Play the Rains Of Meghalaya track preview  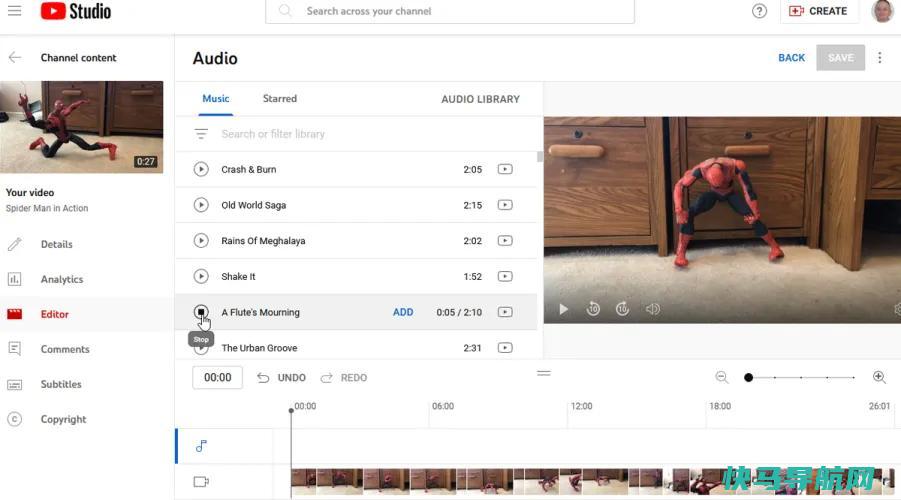(201, 240)
